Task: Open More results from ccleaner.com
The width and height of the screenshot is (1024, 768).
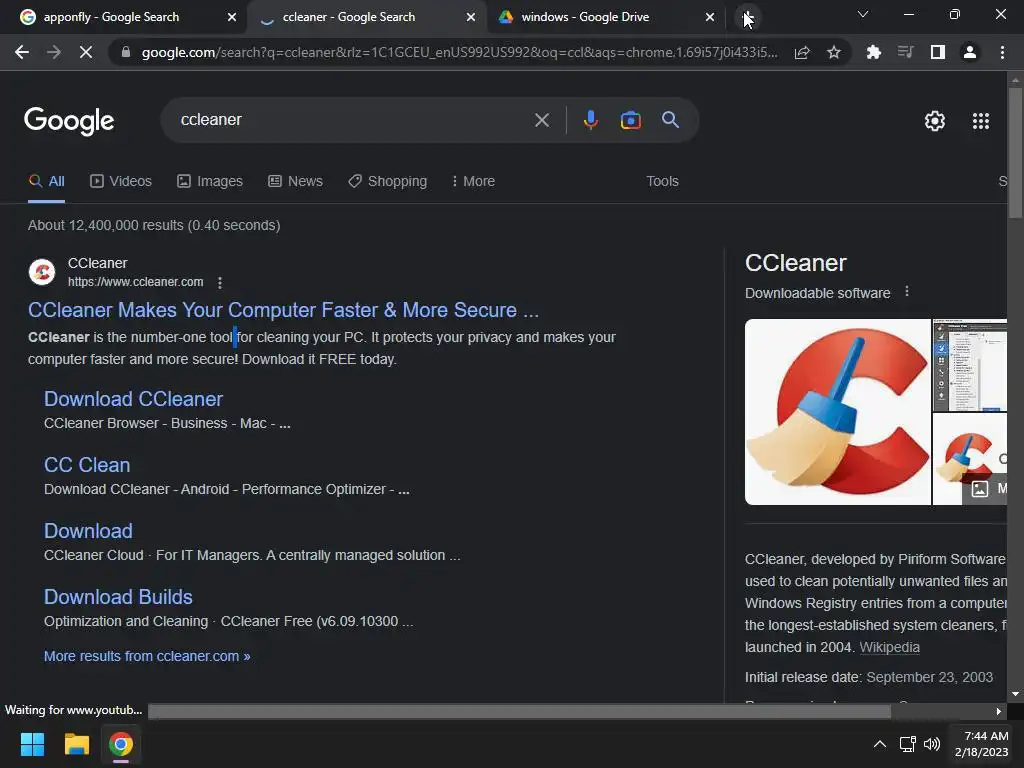Action: [147, 656]
